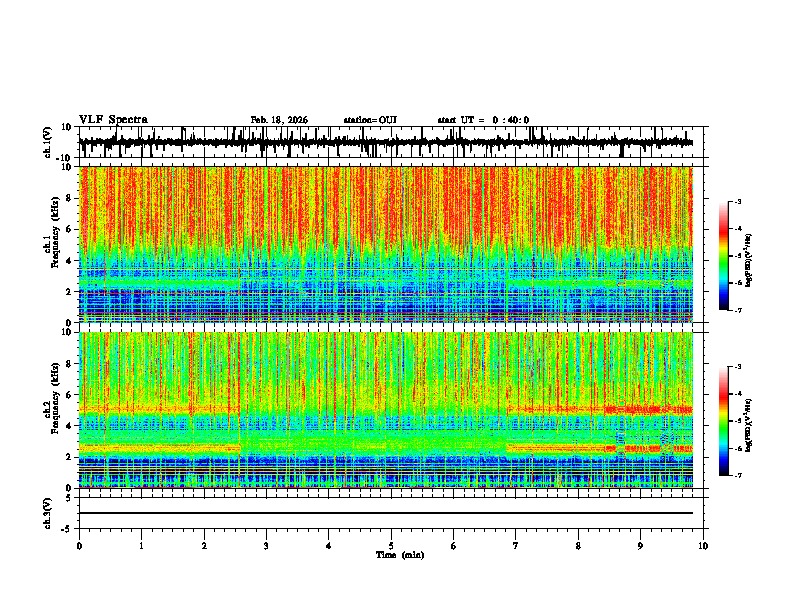Click the "2" tick on the time axis
This screenshot has height=612, width=792.
pos(204,546)
